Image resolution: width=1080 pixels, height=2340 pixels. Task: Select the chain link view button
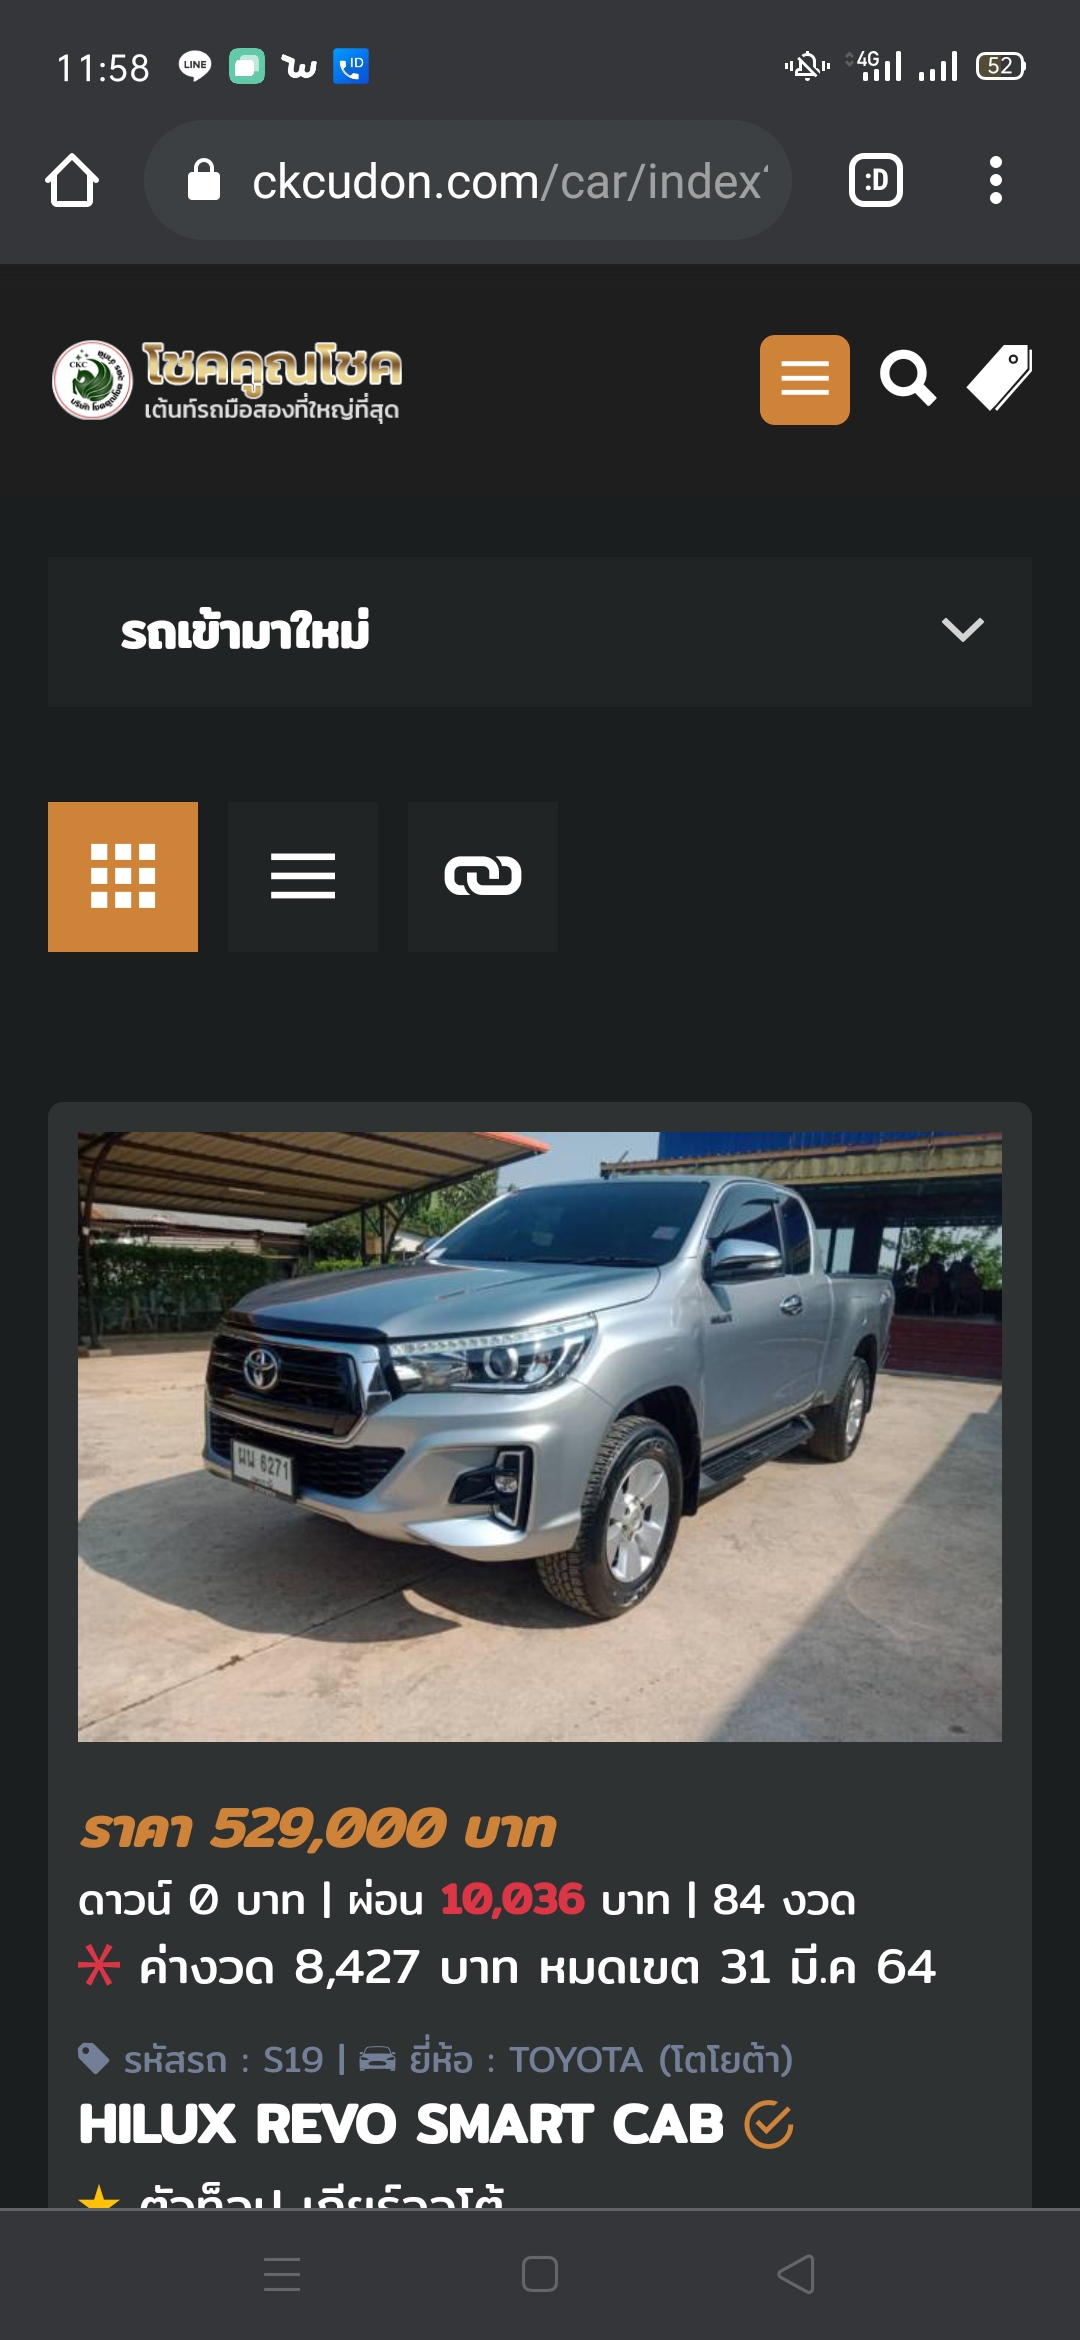pyautogui.click(x=483, y=877)
